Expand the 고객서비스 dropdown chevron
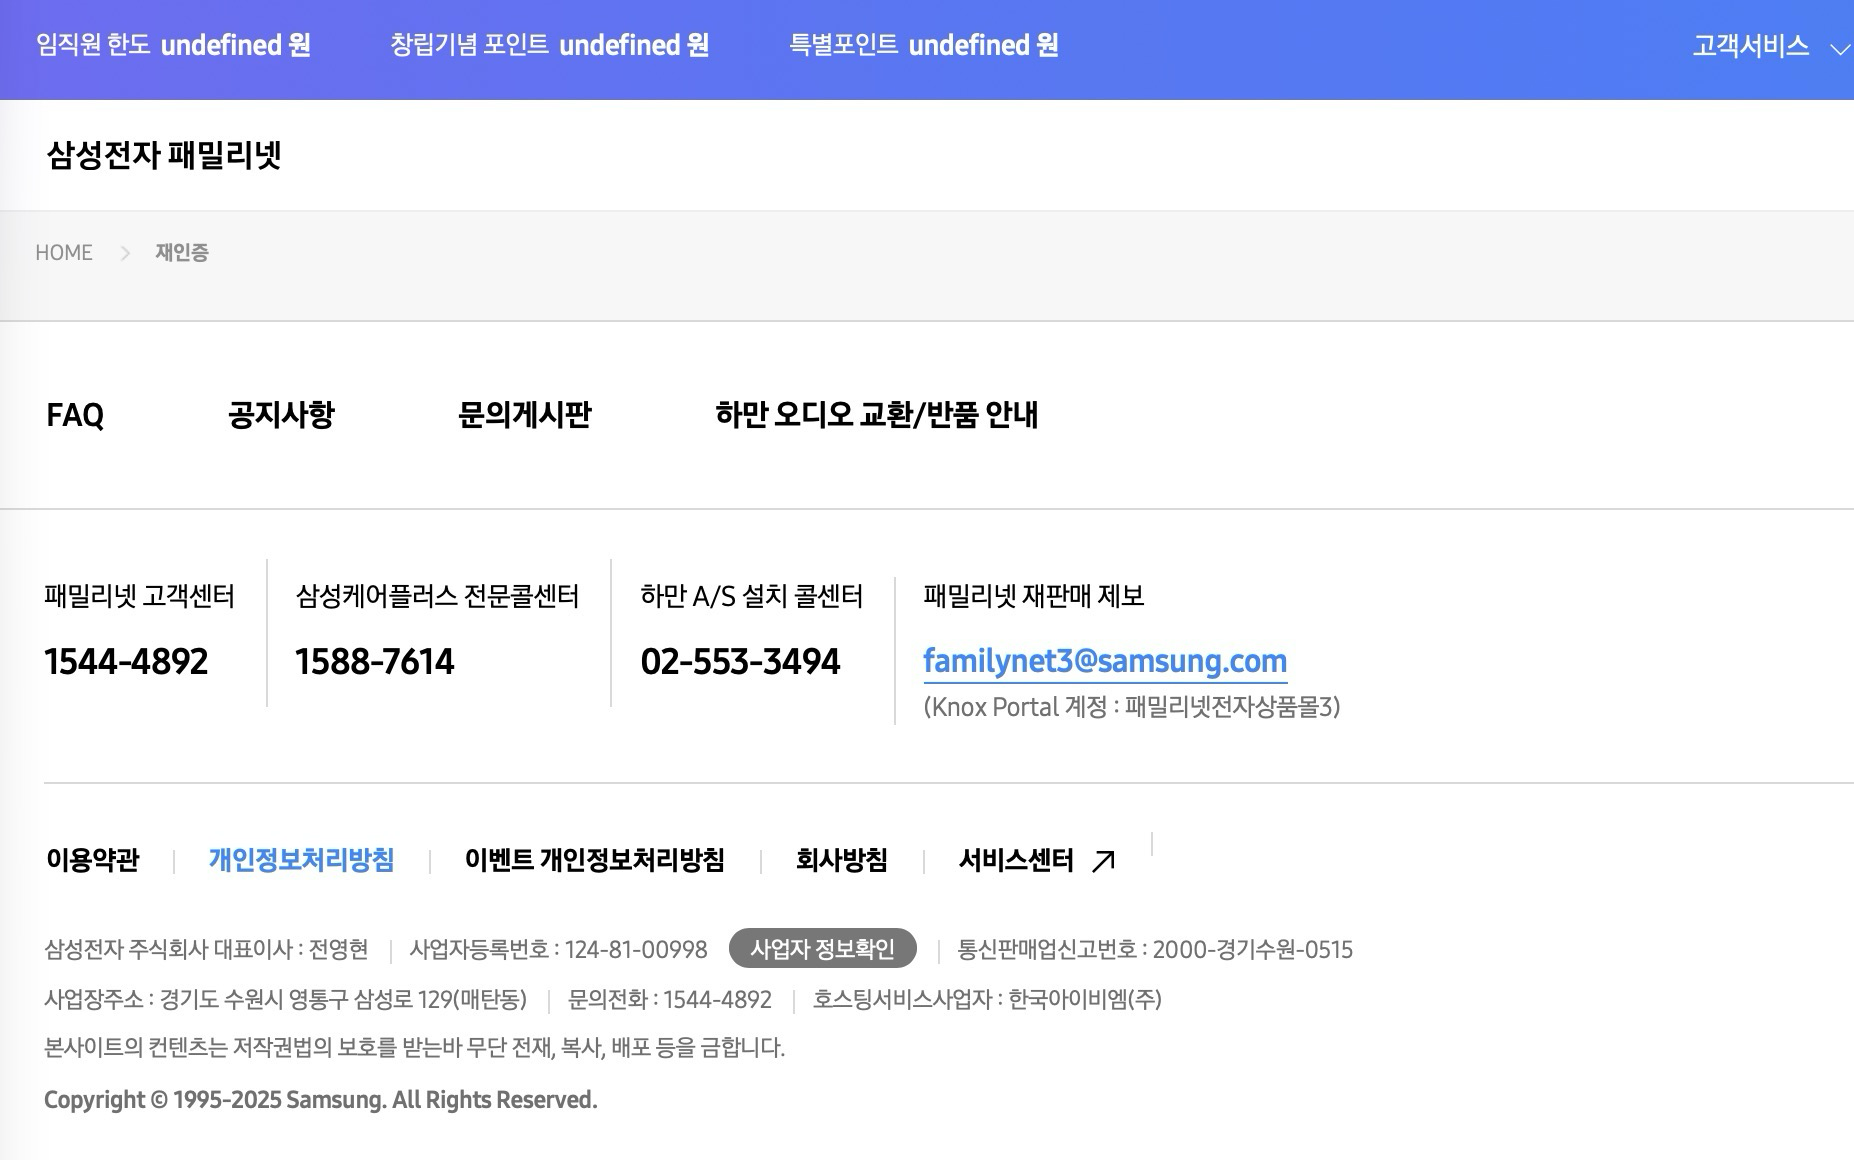The height and width of the screenshot is (1160, 1854). (x=1839, y=49)
